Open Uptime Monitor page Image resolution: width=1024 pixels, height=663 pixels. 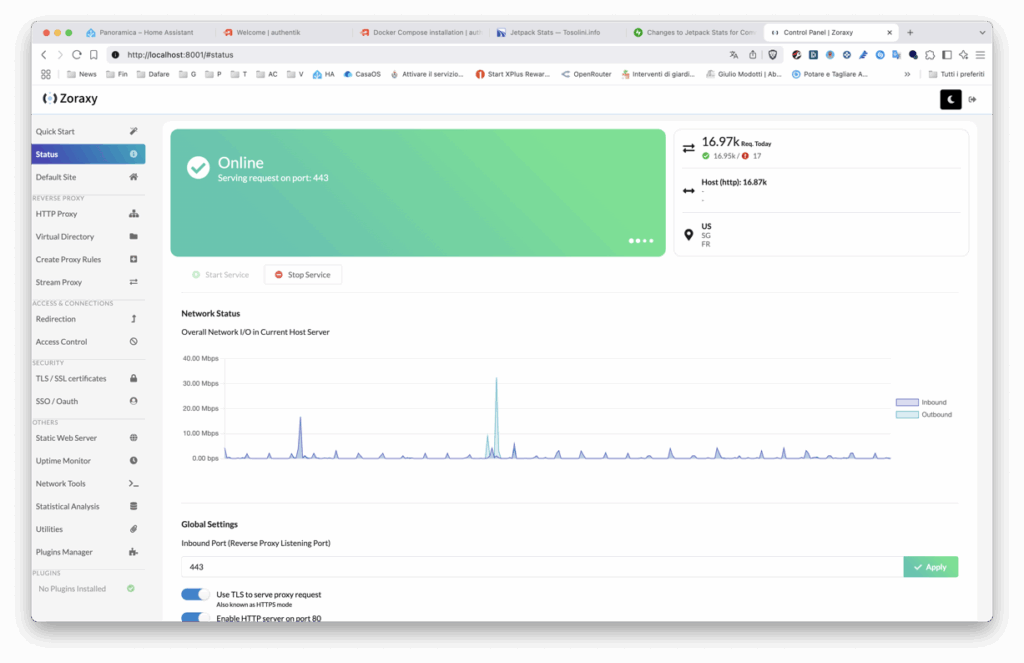tap(88, 461)
